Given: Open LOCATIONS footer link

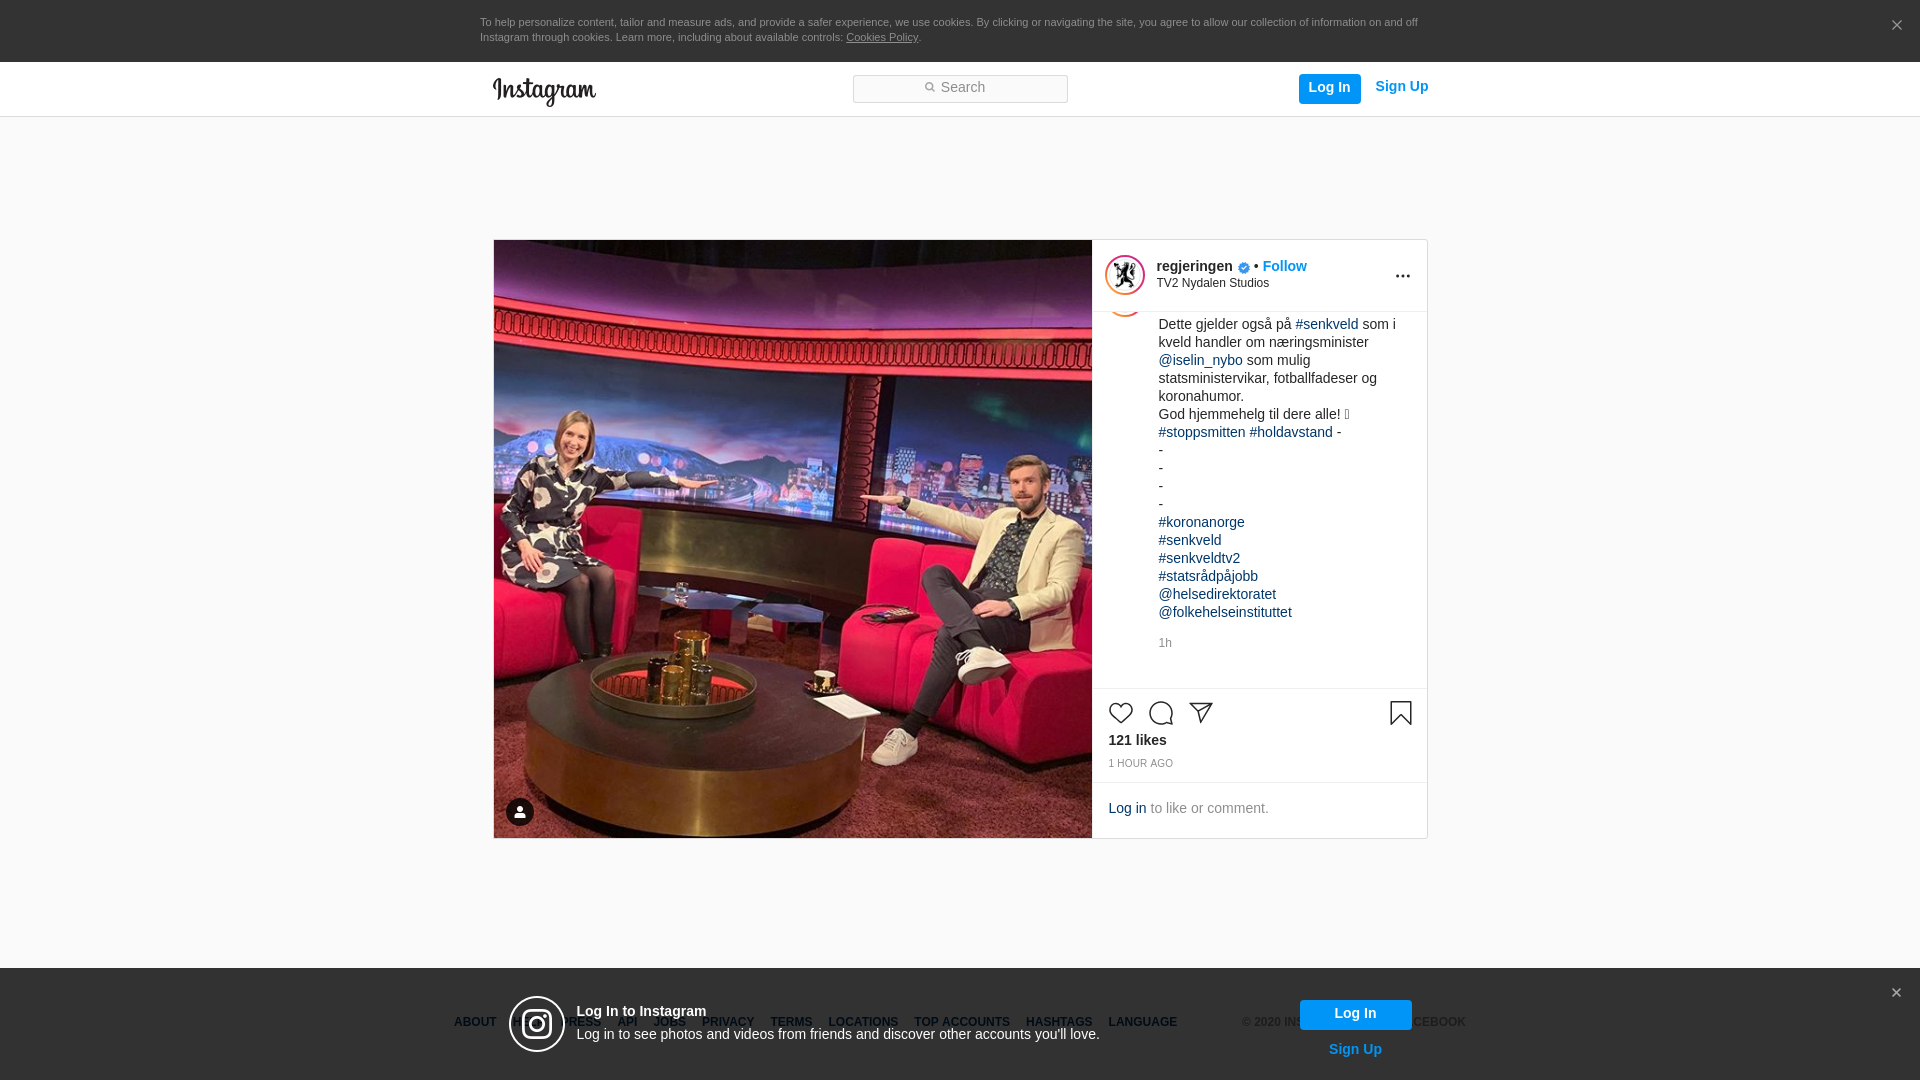Looking at the screenshot, I should (x=862, y=1022).
